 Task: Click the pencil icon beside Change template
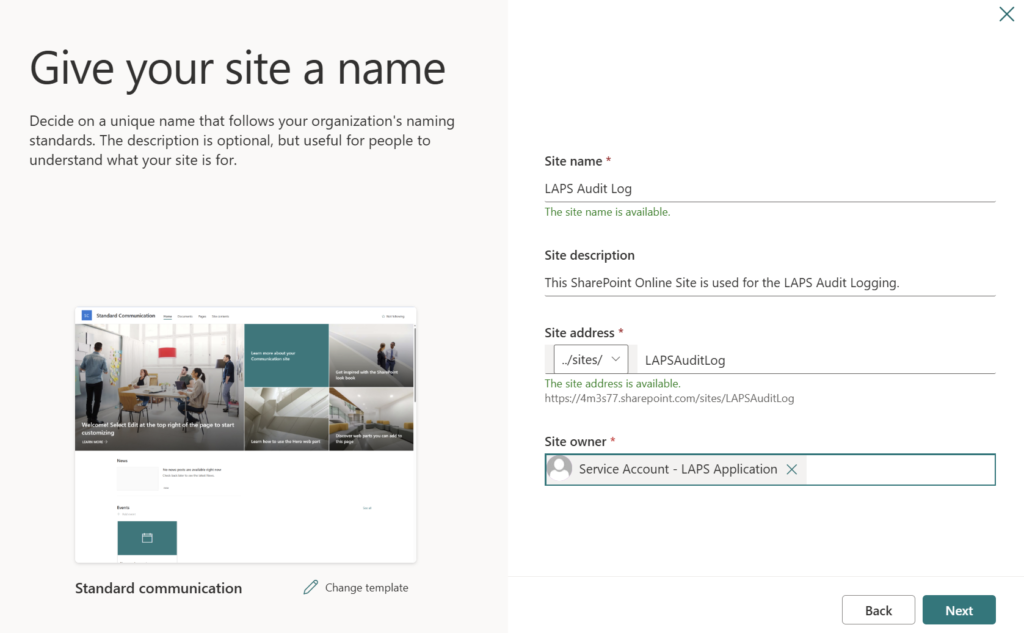tap(311, 587)
